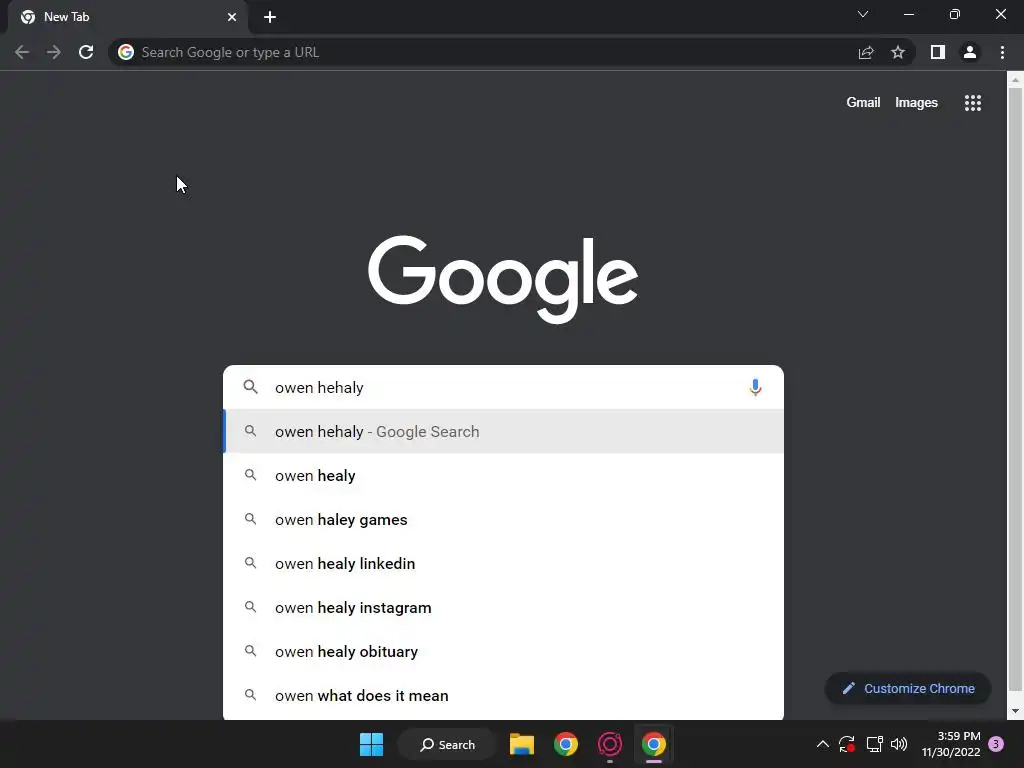Open Chrome's three-dot menu
1024x768 pixels.
pyautogui.click(x=1002, y=52)
